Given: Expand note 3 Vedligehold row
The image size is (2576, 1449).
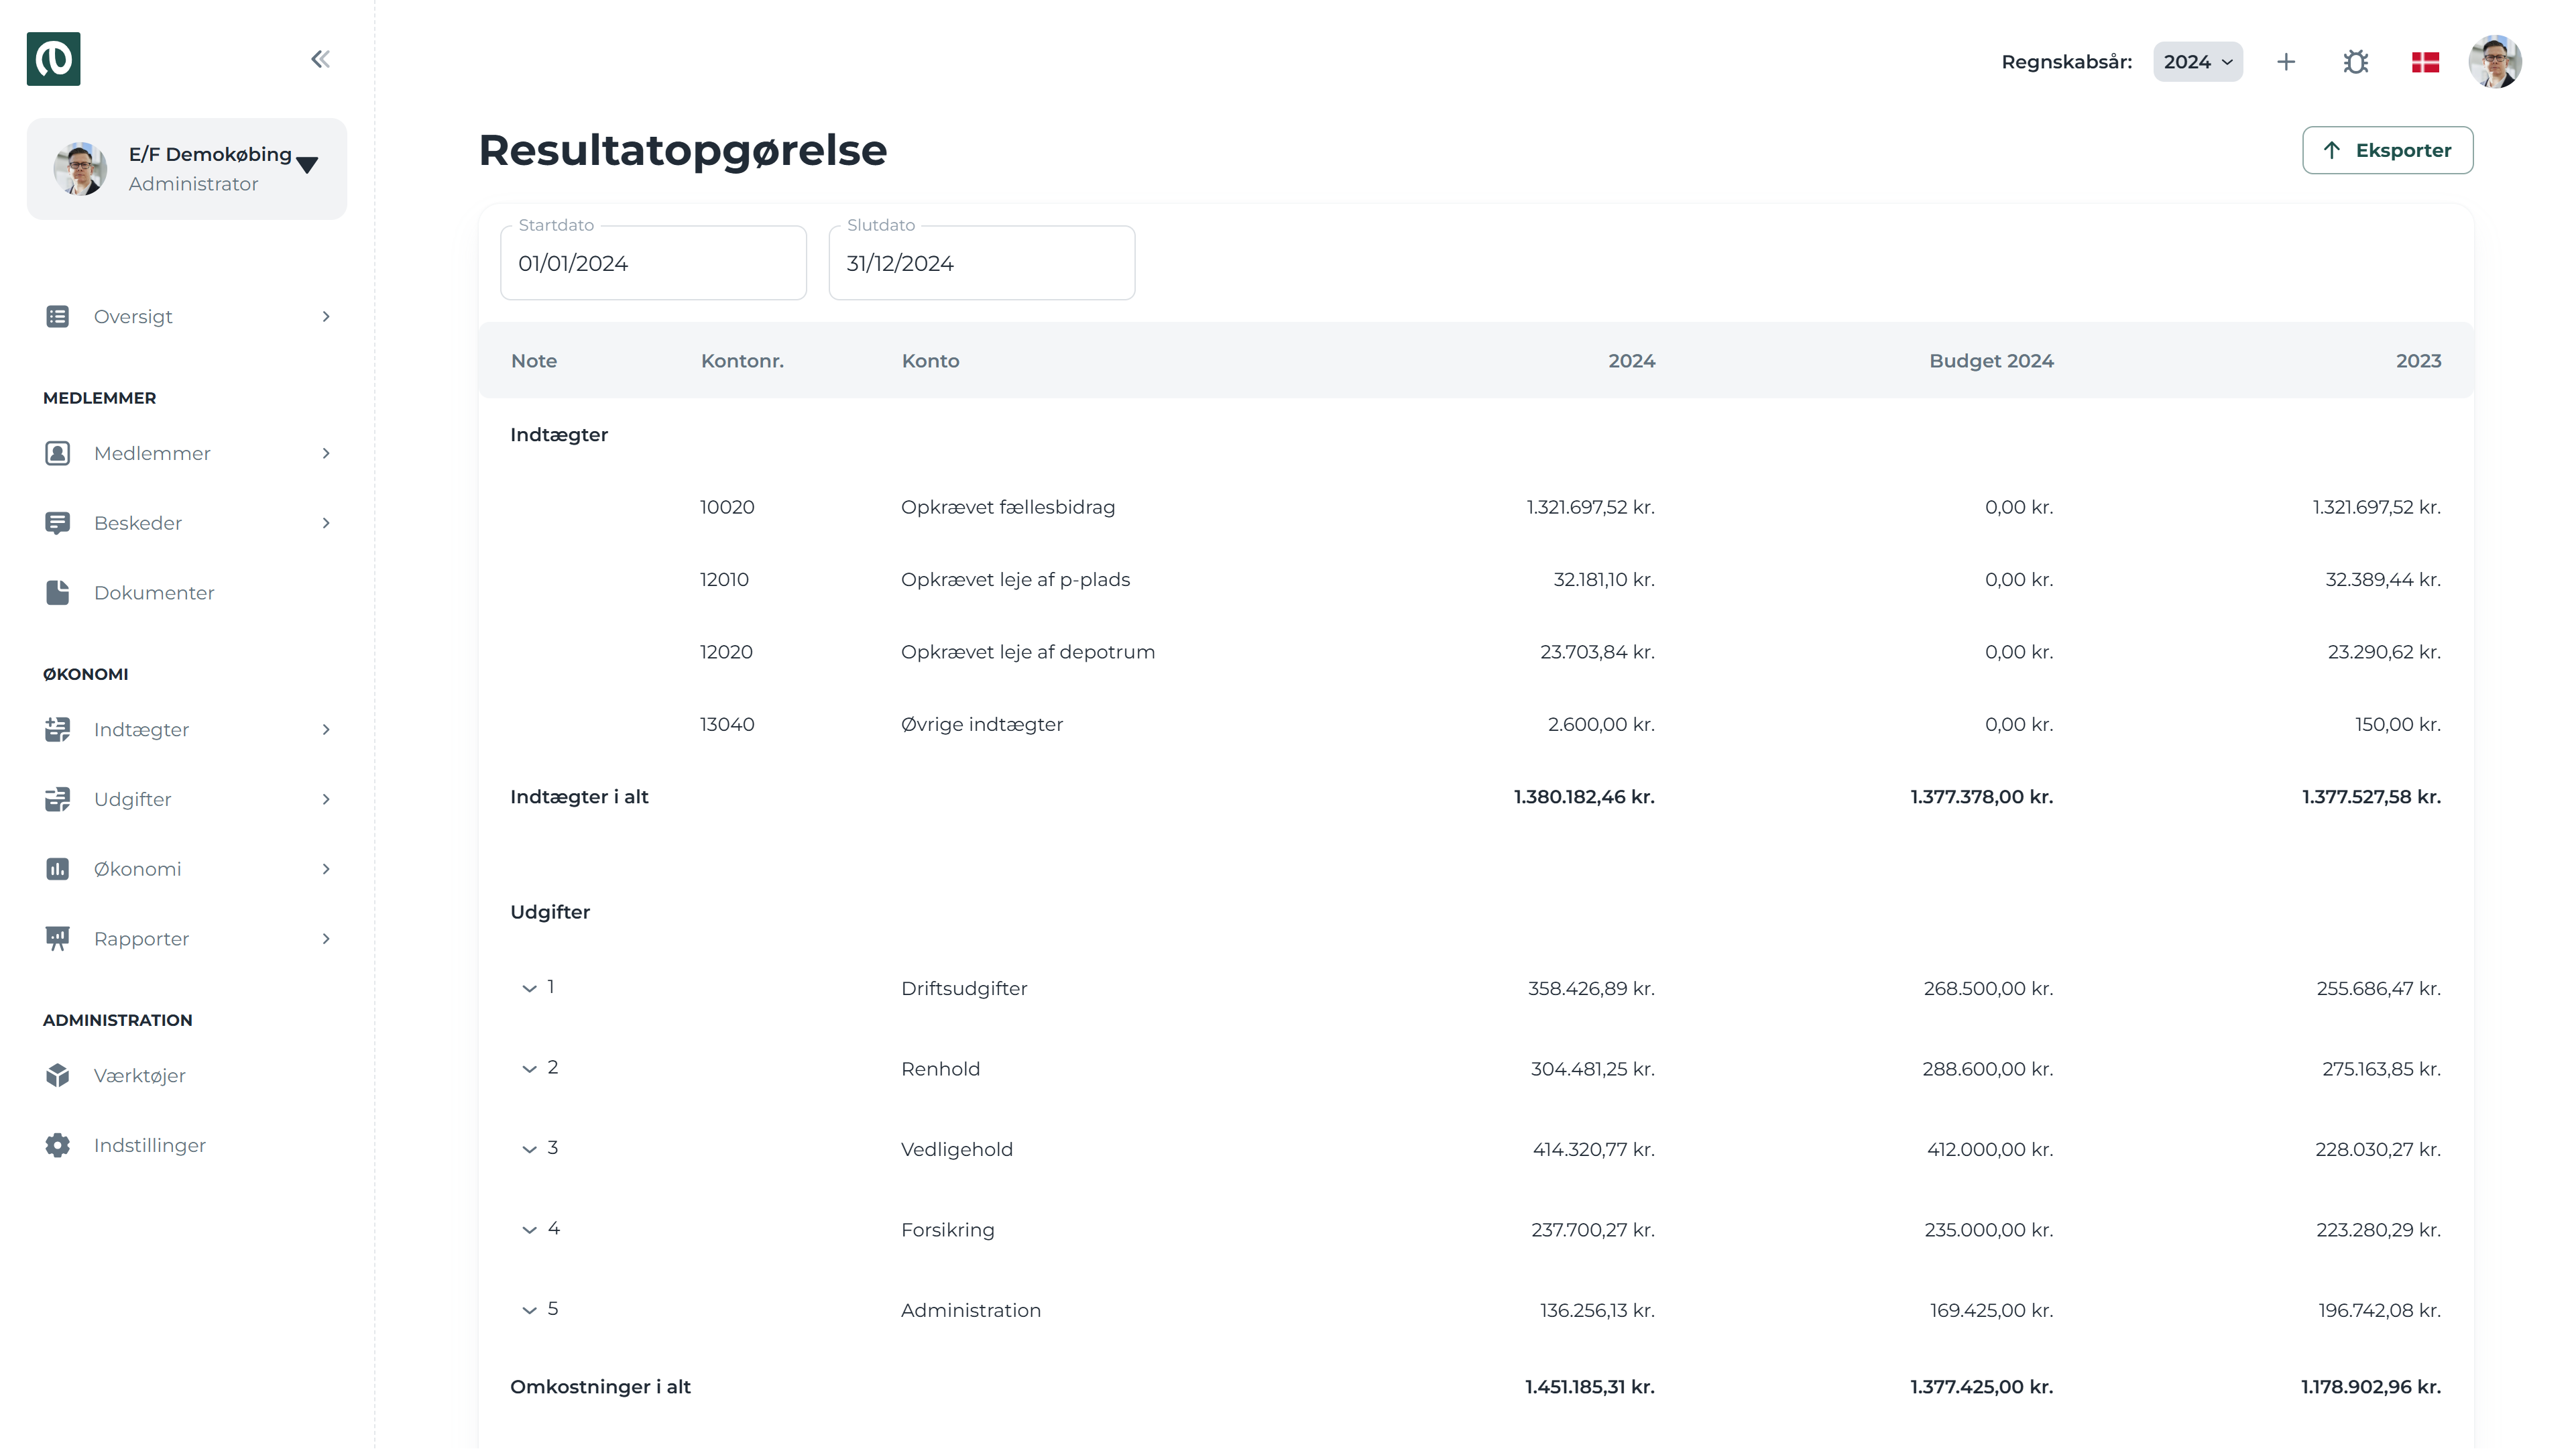Looking at the screenshot, I should [x=529, y=1149].
